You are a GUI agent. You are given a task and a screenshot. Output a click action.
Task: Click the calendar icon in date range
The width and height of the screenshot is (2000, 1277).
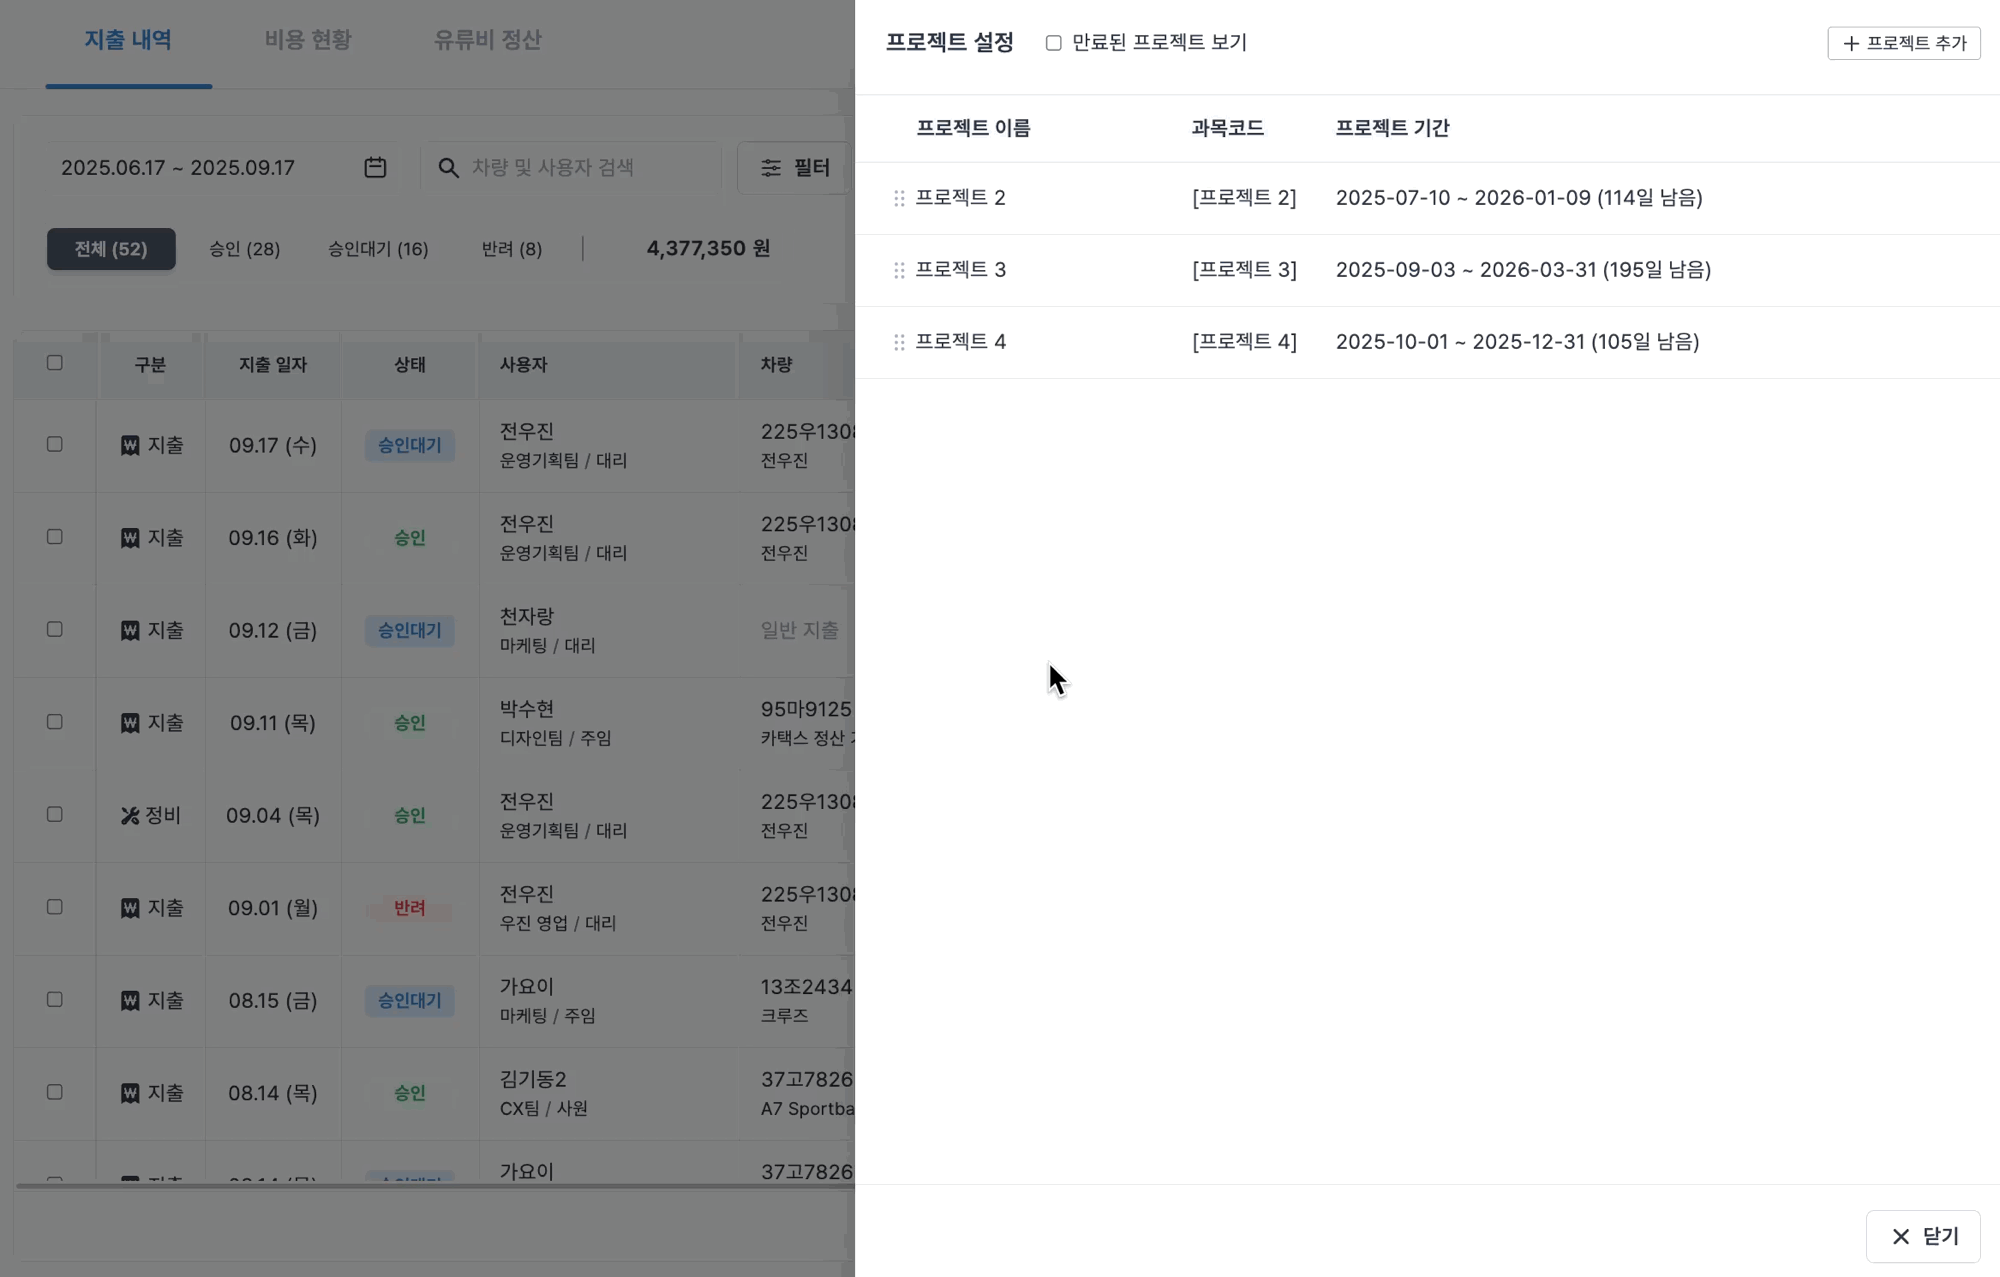point(375,167)
